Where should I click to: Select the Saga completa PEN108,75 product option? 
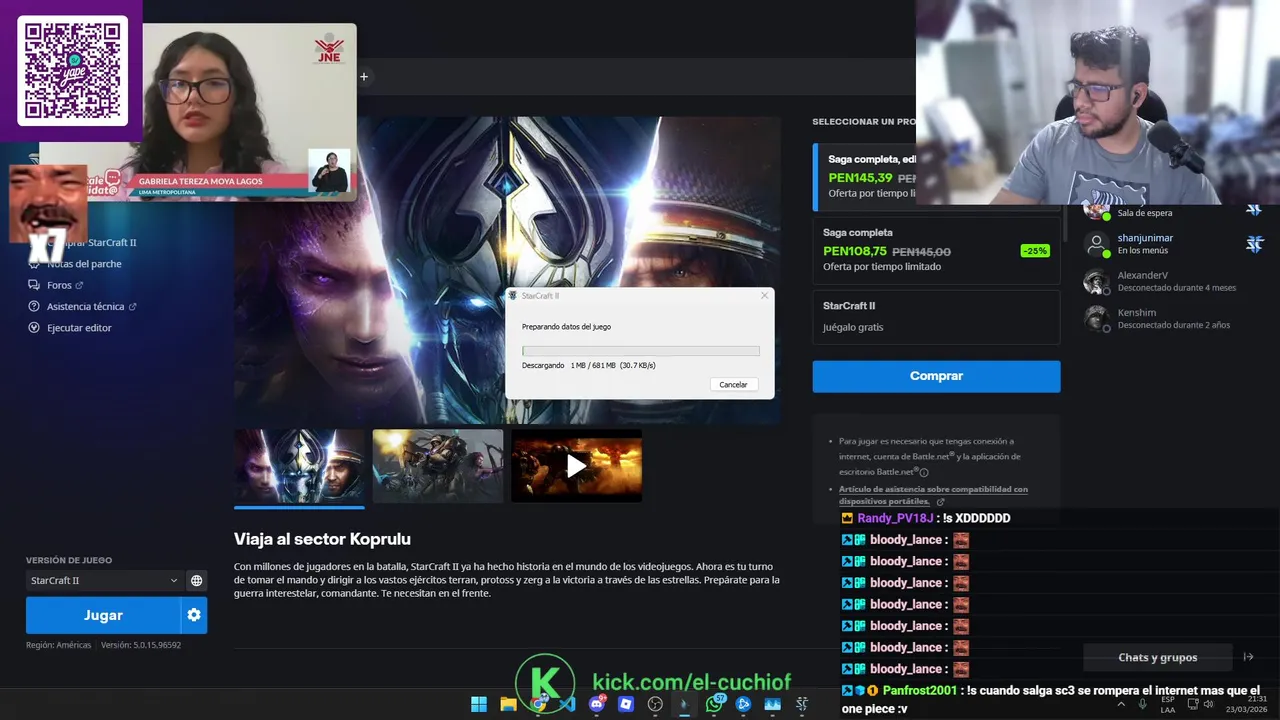click(x=936, y=250)
